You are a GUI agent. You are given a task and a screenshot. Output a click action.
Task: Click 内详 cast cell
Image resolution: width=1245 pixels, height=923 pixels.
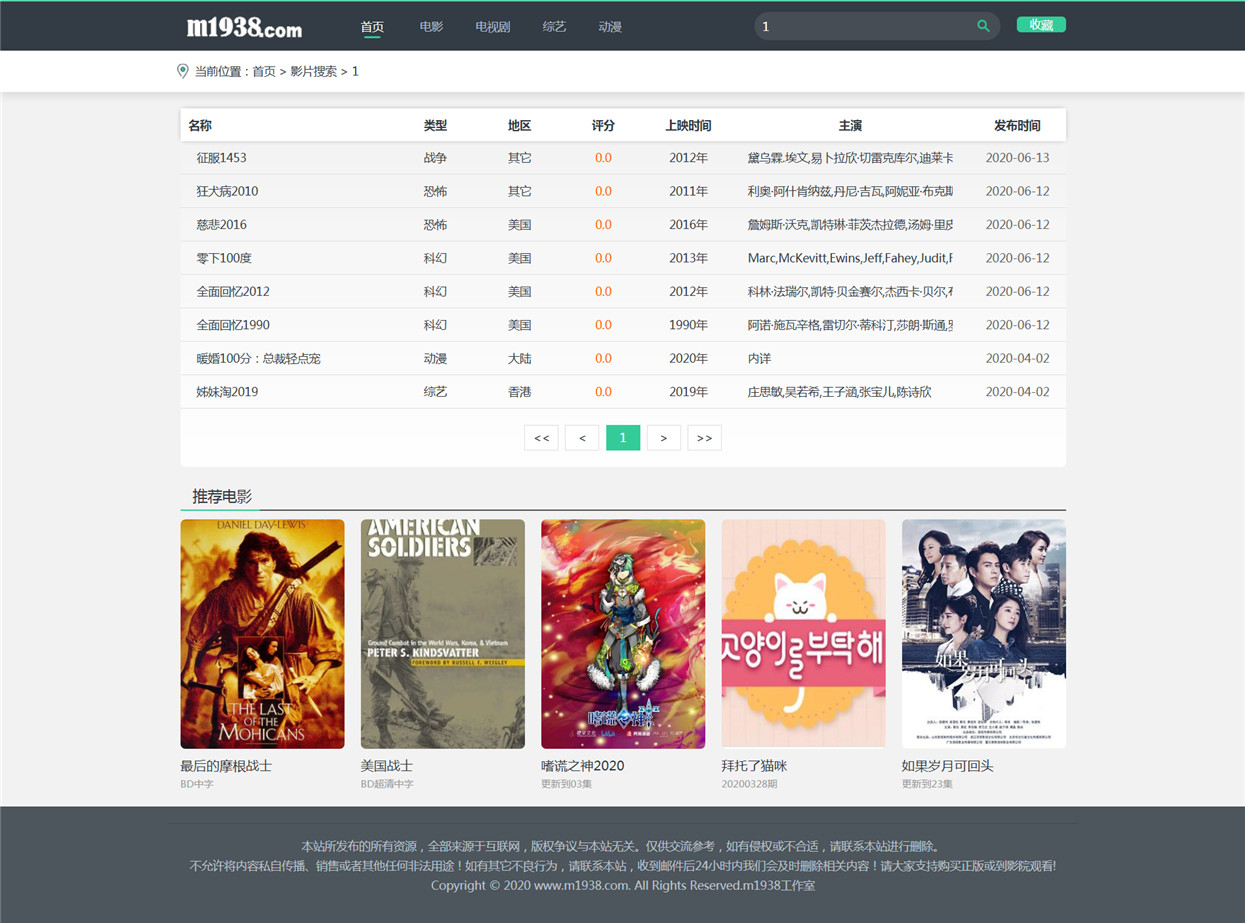point(759,358)
